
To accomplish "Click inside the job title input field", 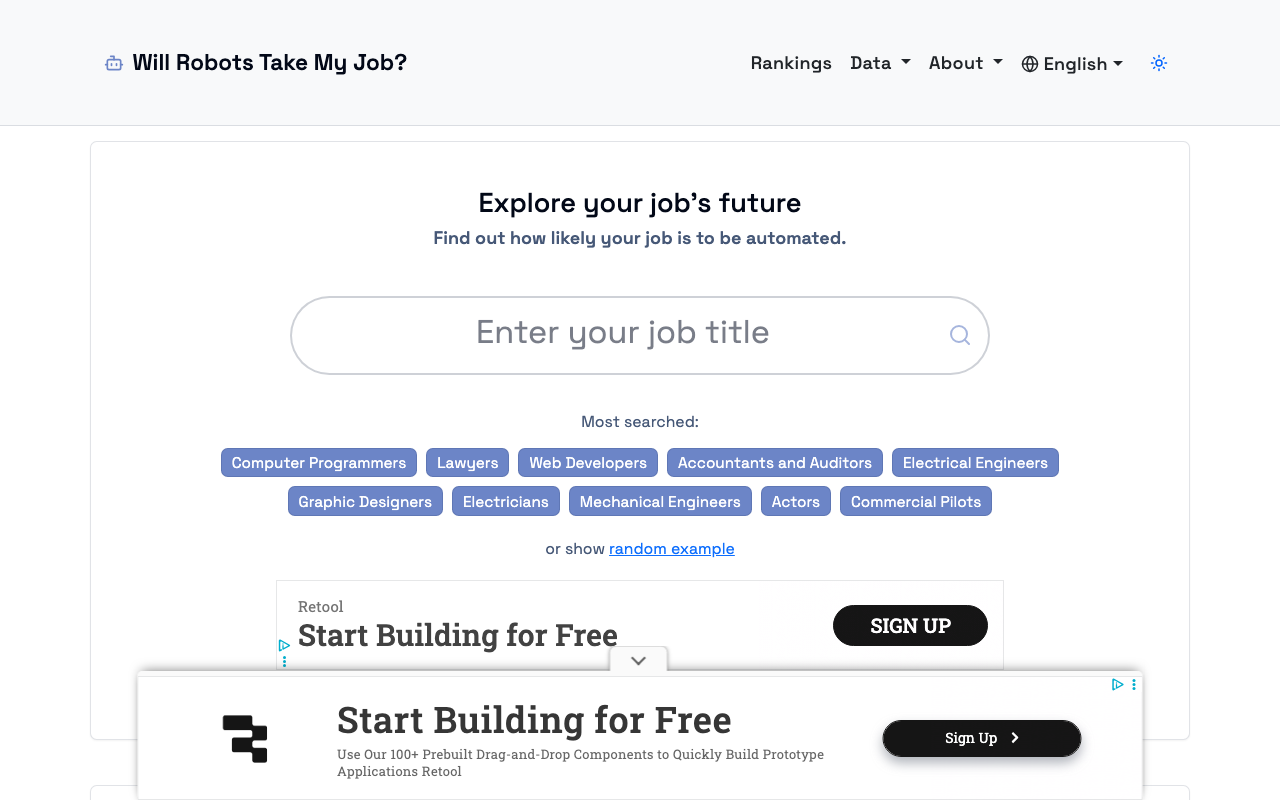I will point(622,335).
